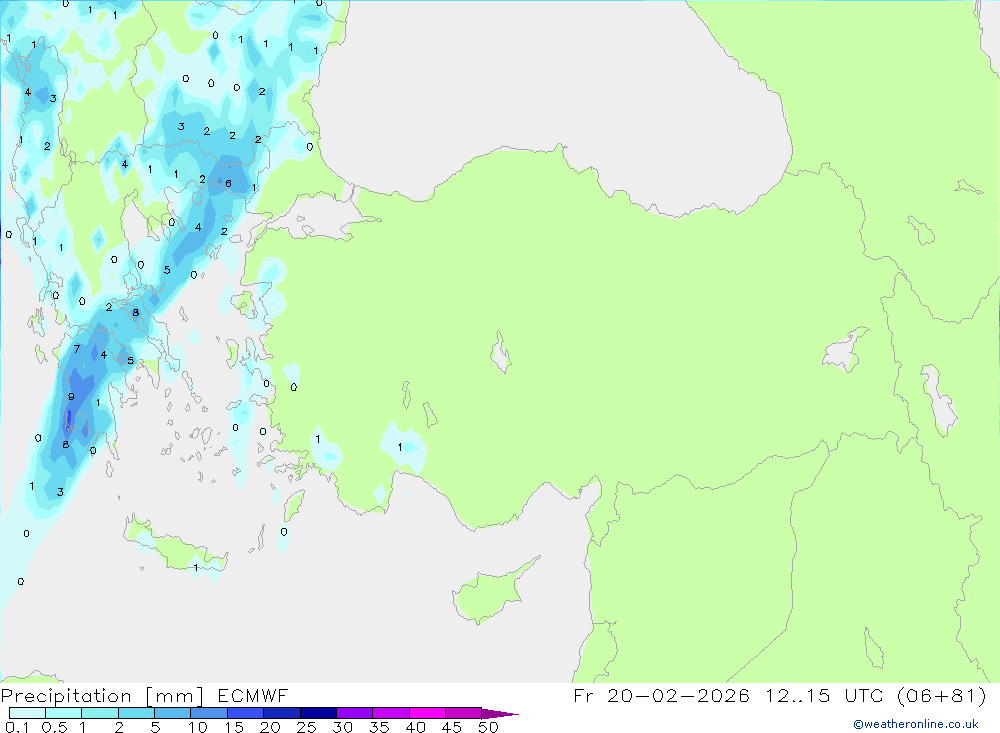The height and width of the screenshot is (733, 1000).
Task: Pick the 20–25 mm dark blue legend swatch
Action: 281,713
